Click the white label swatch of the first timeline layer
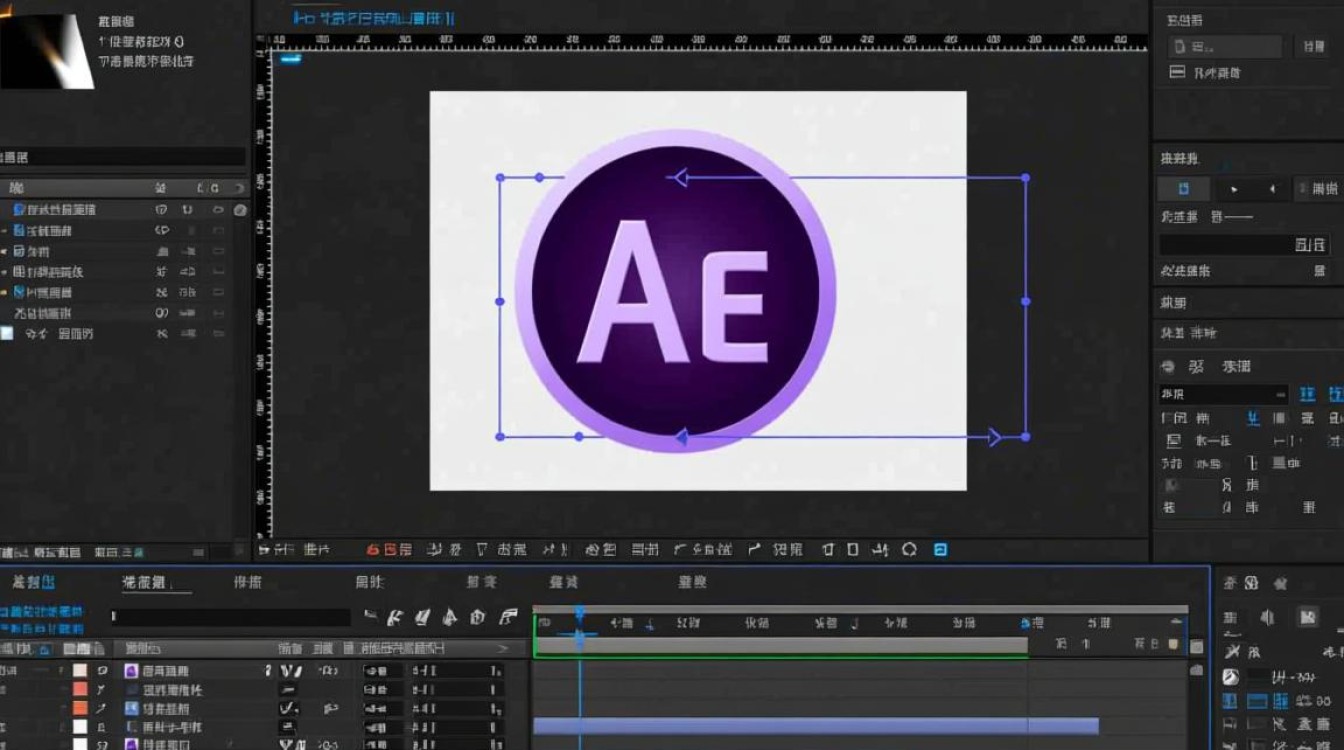Viewport: 1344px width, 750px height. (x=79, y=671)
